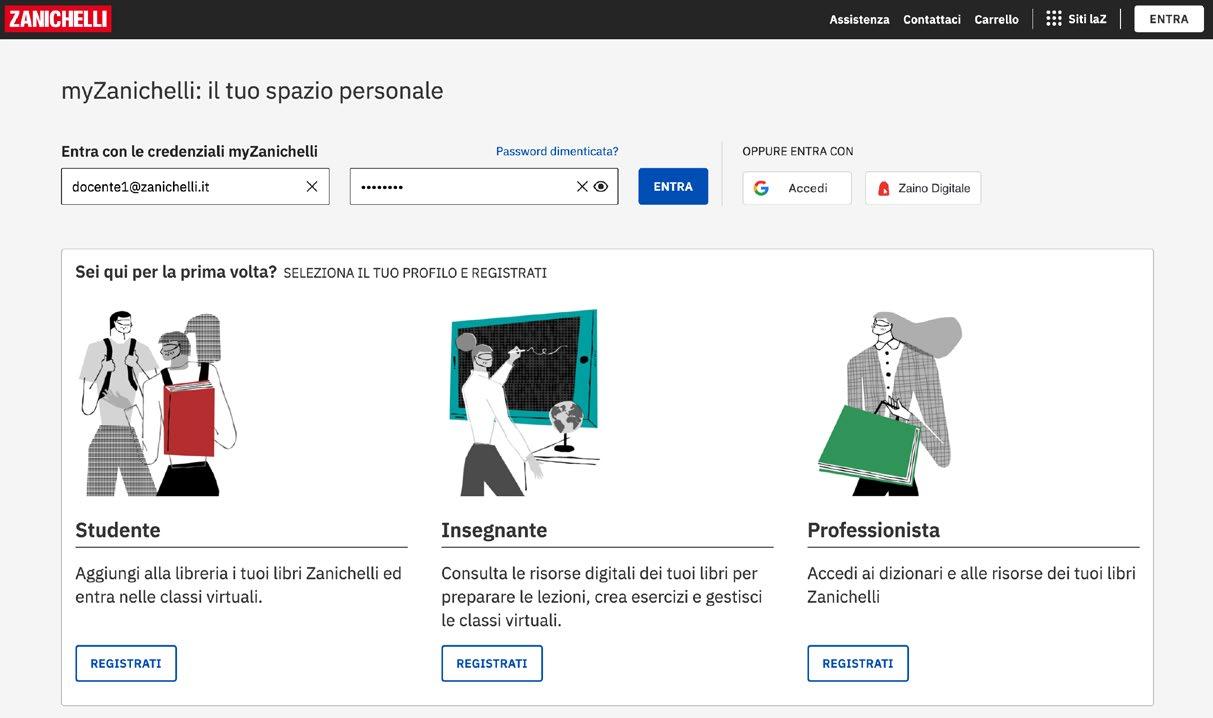Click the Google logo on Accedi button
The width and height of the screenshot is (1213, 718).
pos(761,188)
